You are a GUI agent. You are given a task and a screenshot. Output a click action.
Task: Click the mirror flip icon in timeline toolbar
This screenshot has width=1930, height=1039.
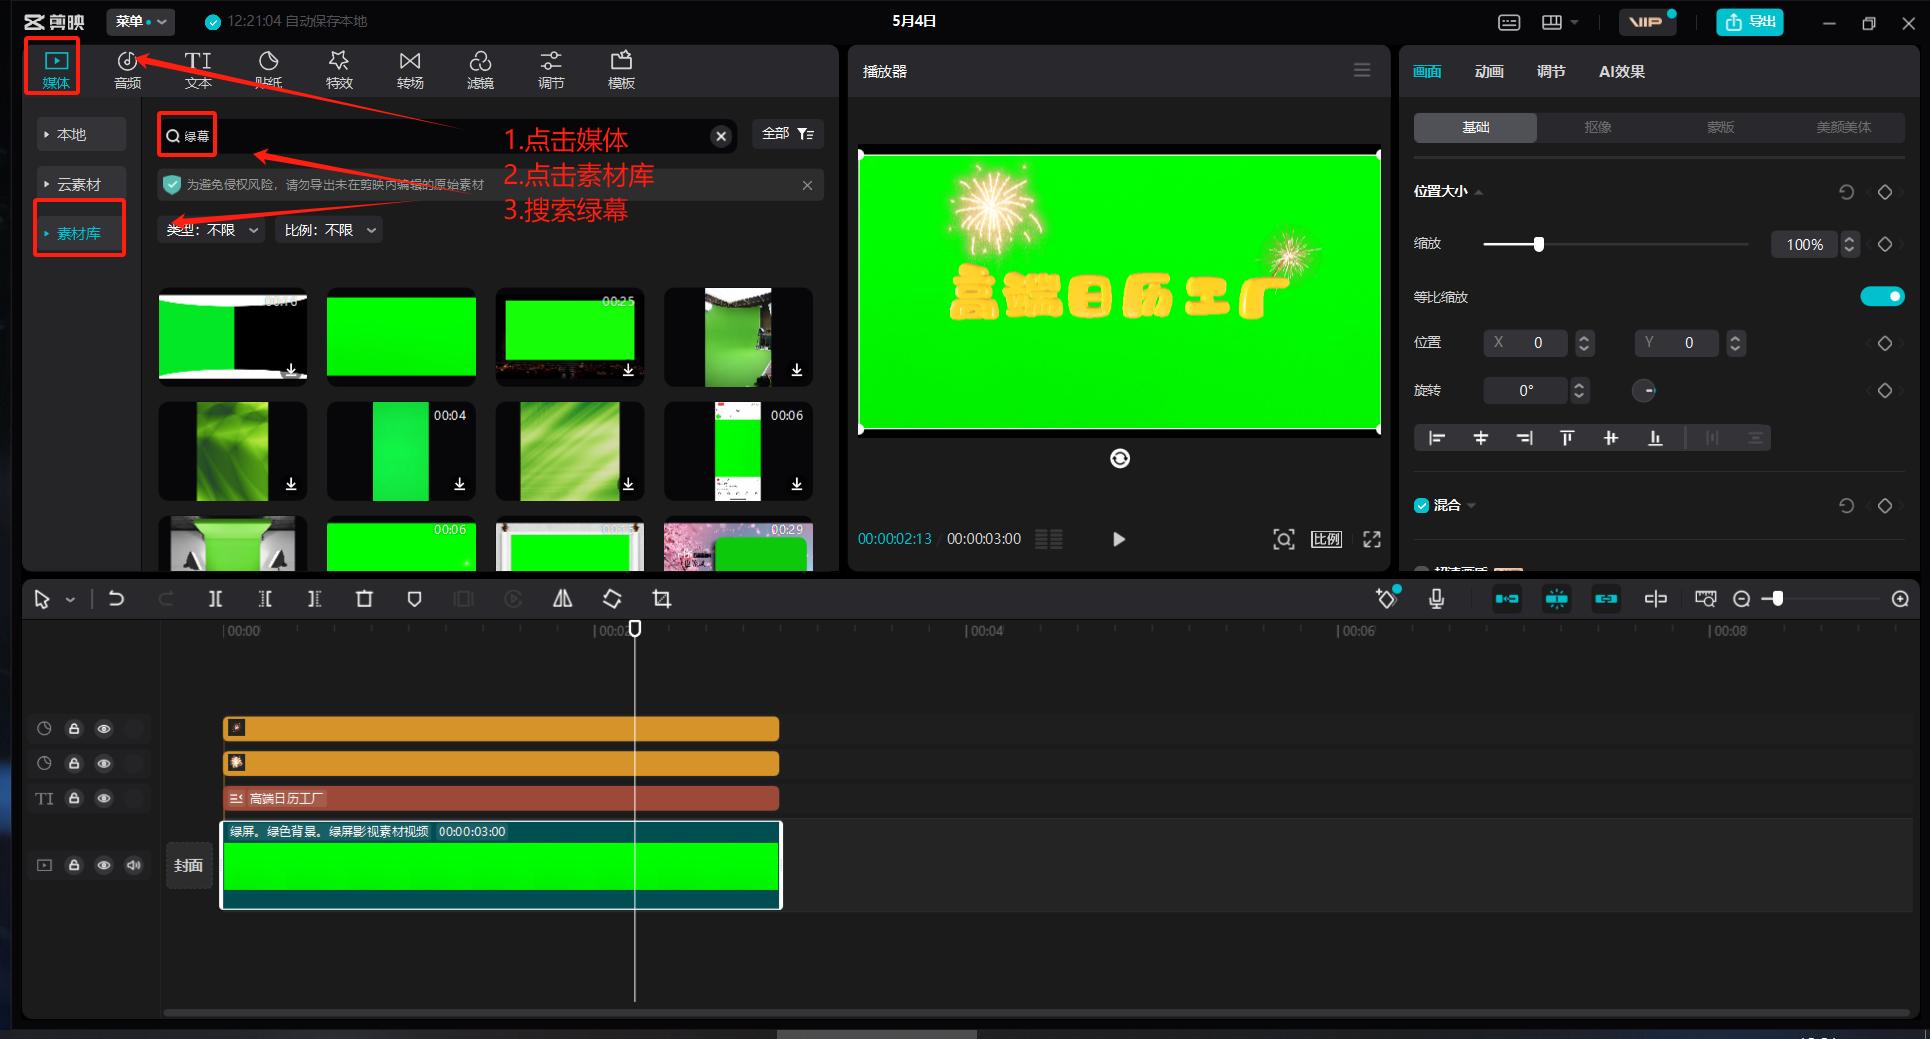tap(563, 599)
